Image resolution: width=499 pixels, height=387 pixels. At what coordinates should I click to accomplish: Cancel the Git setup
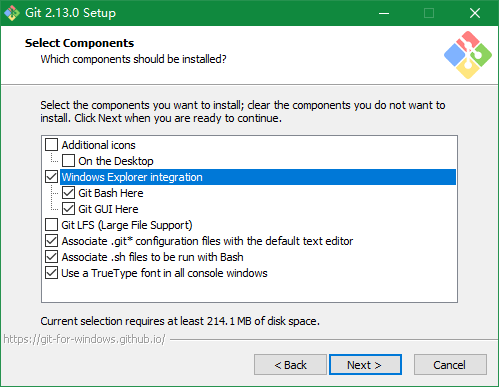450,365
